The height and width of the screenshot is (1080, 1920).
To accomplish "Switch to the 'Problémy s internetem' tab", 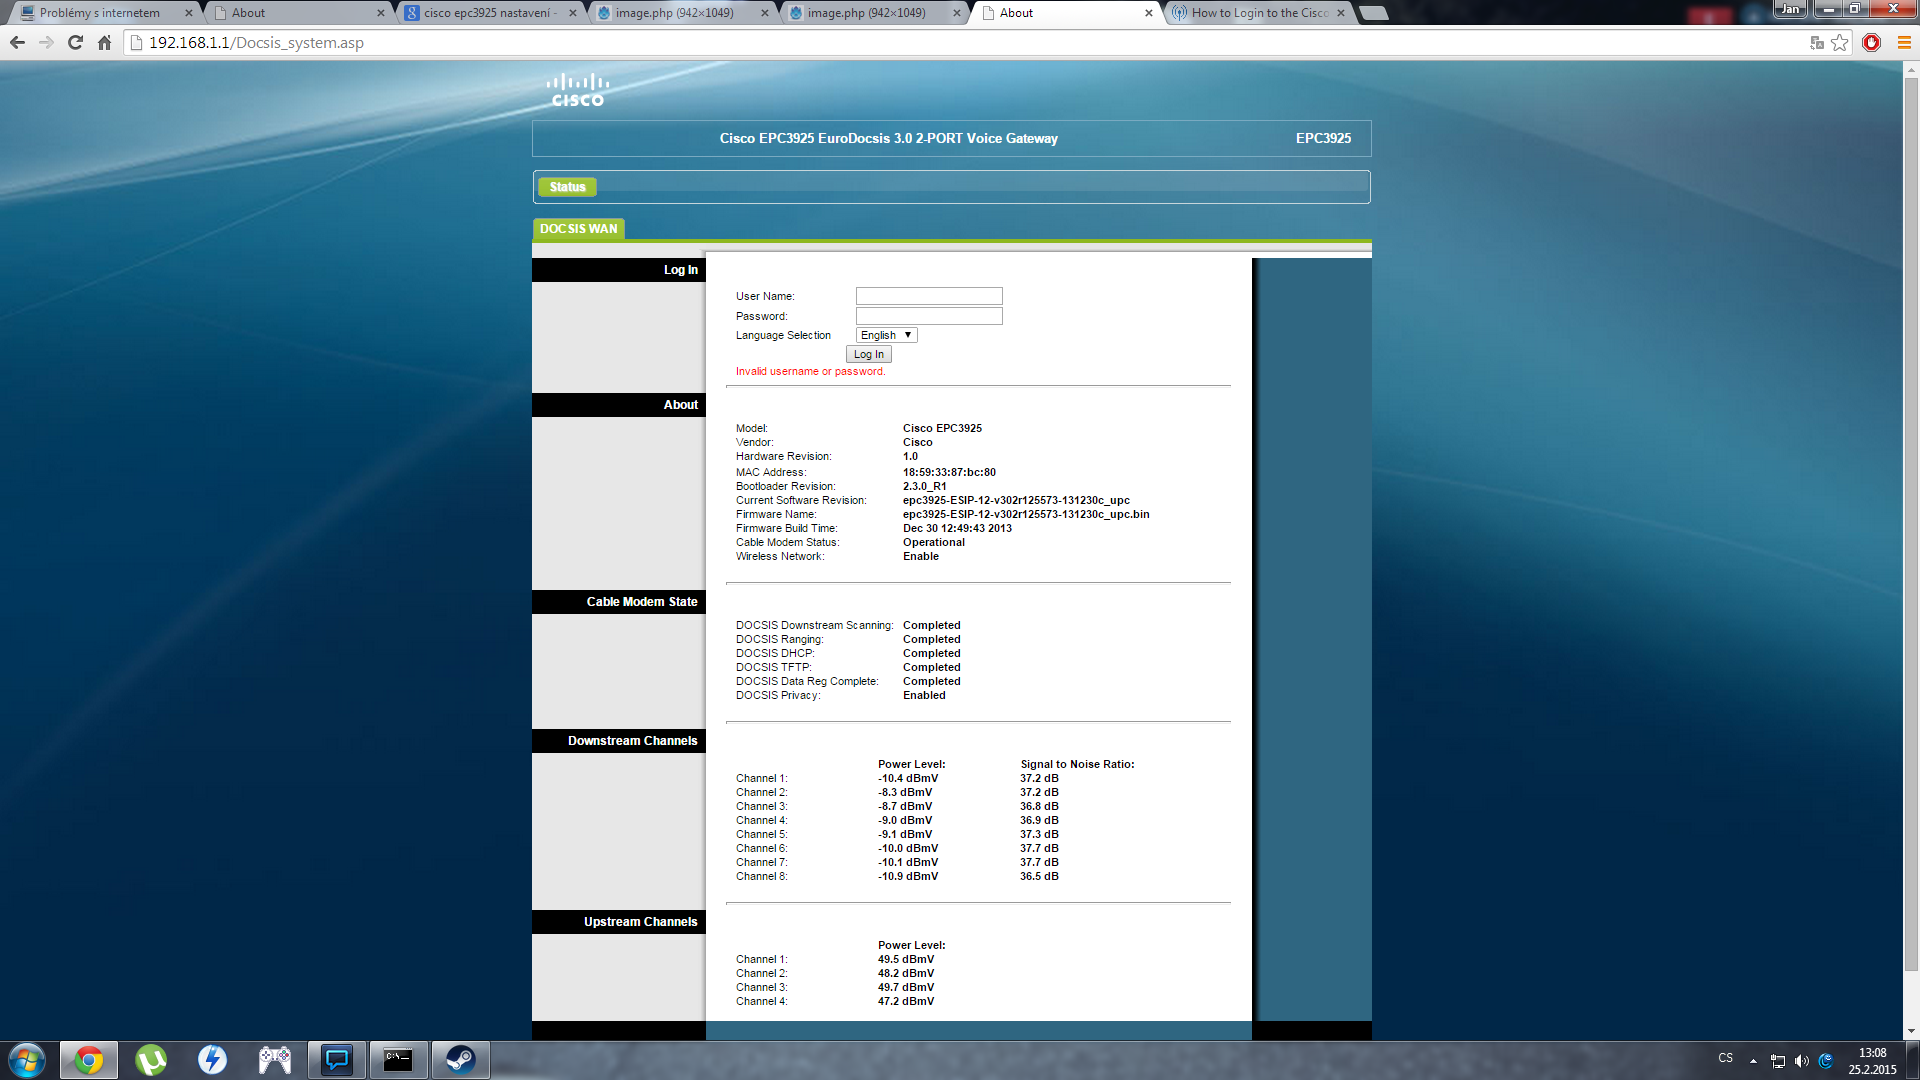I will pos(100,13).
